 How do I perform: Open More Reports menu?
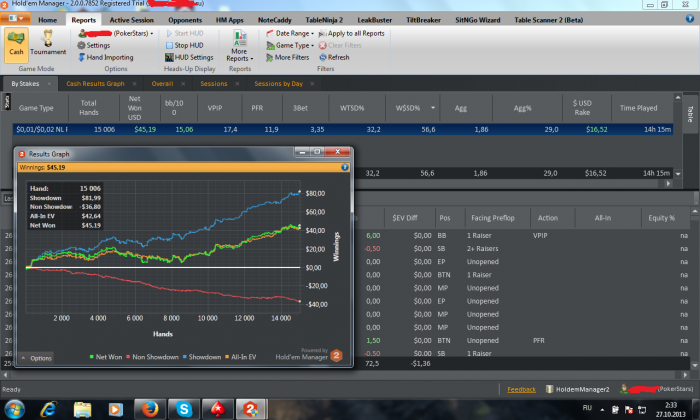click(240, 46)
